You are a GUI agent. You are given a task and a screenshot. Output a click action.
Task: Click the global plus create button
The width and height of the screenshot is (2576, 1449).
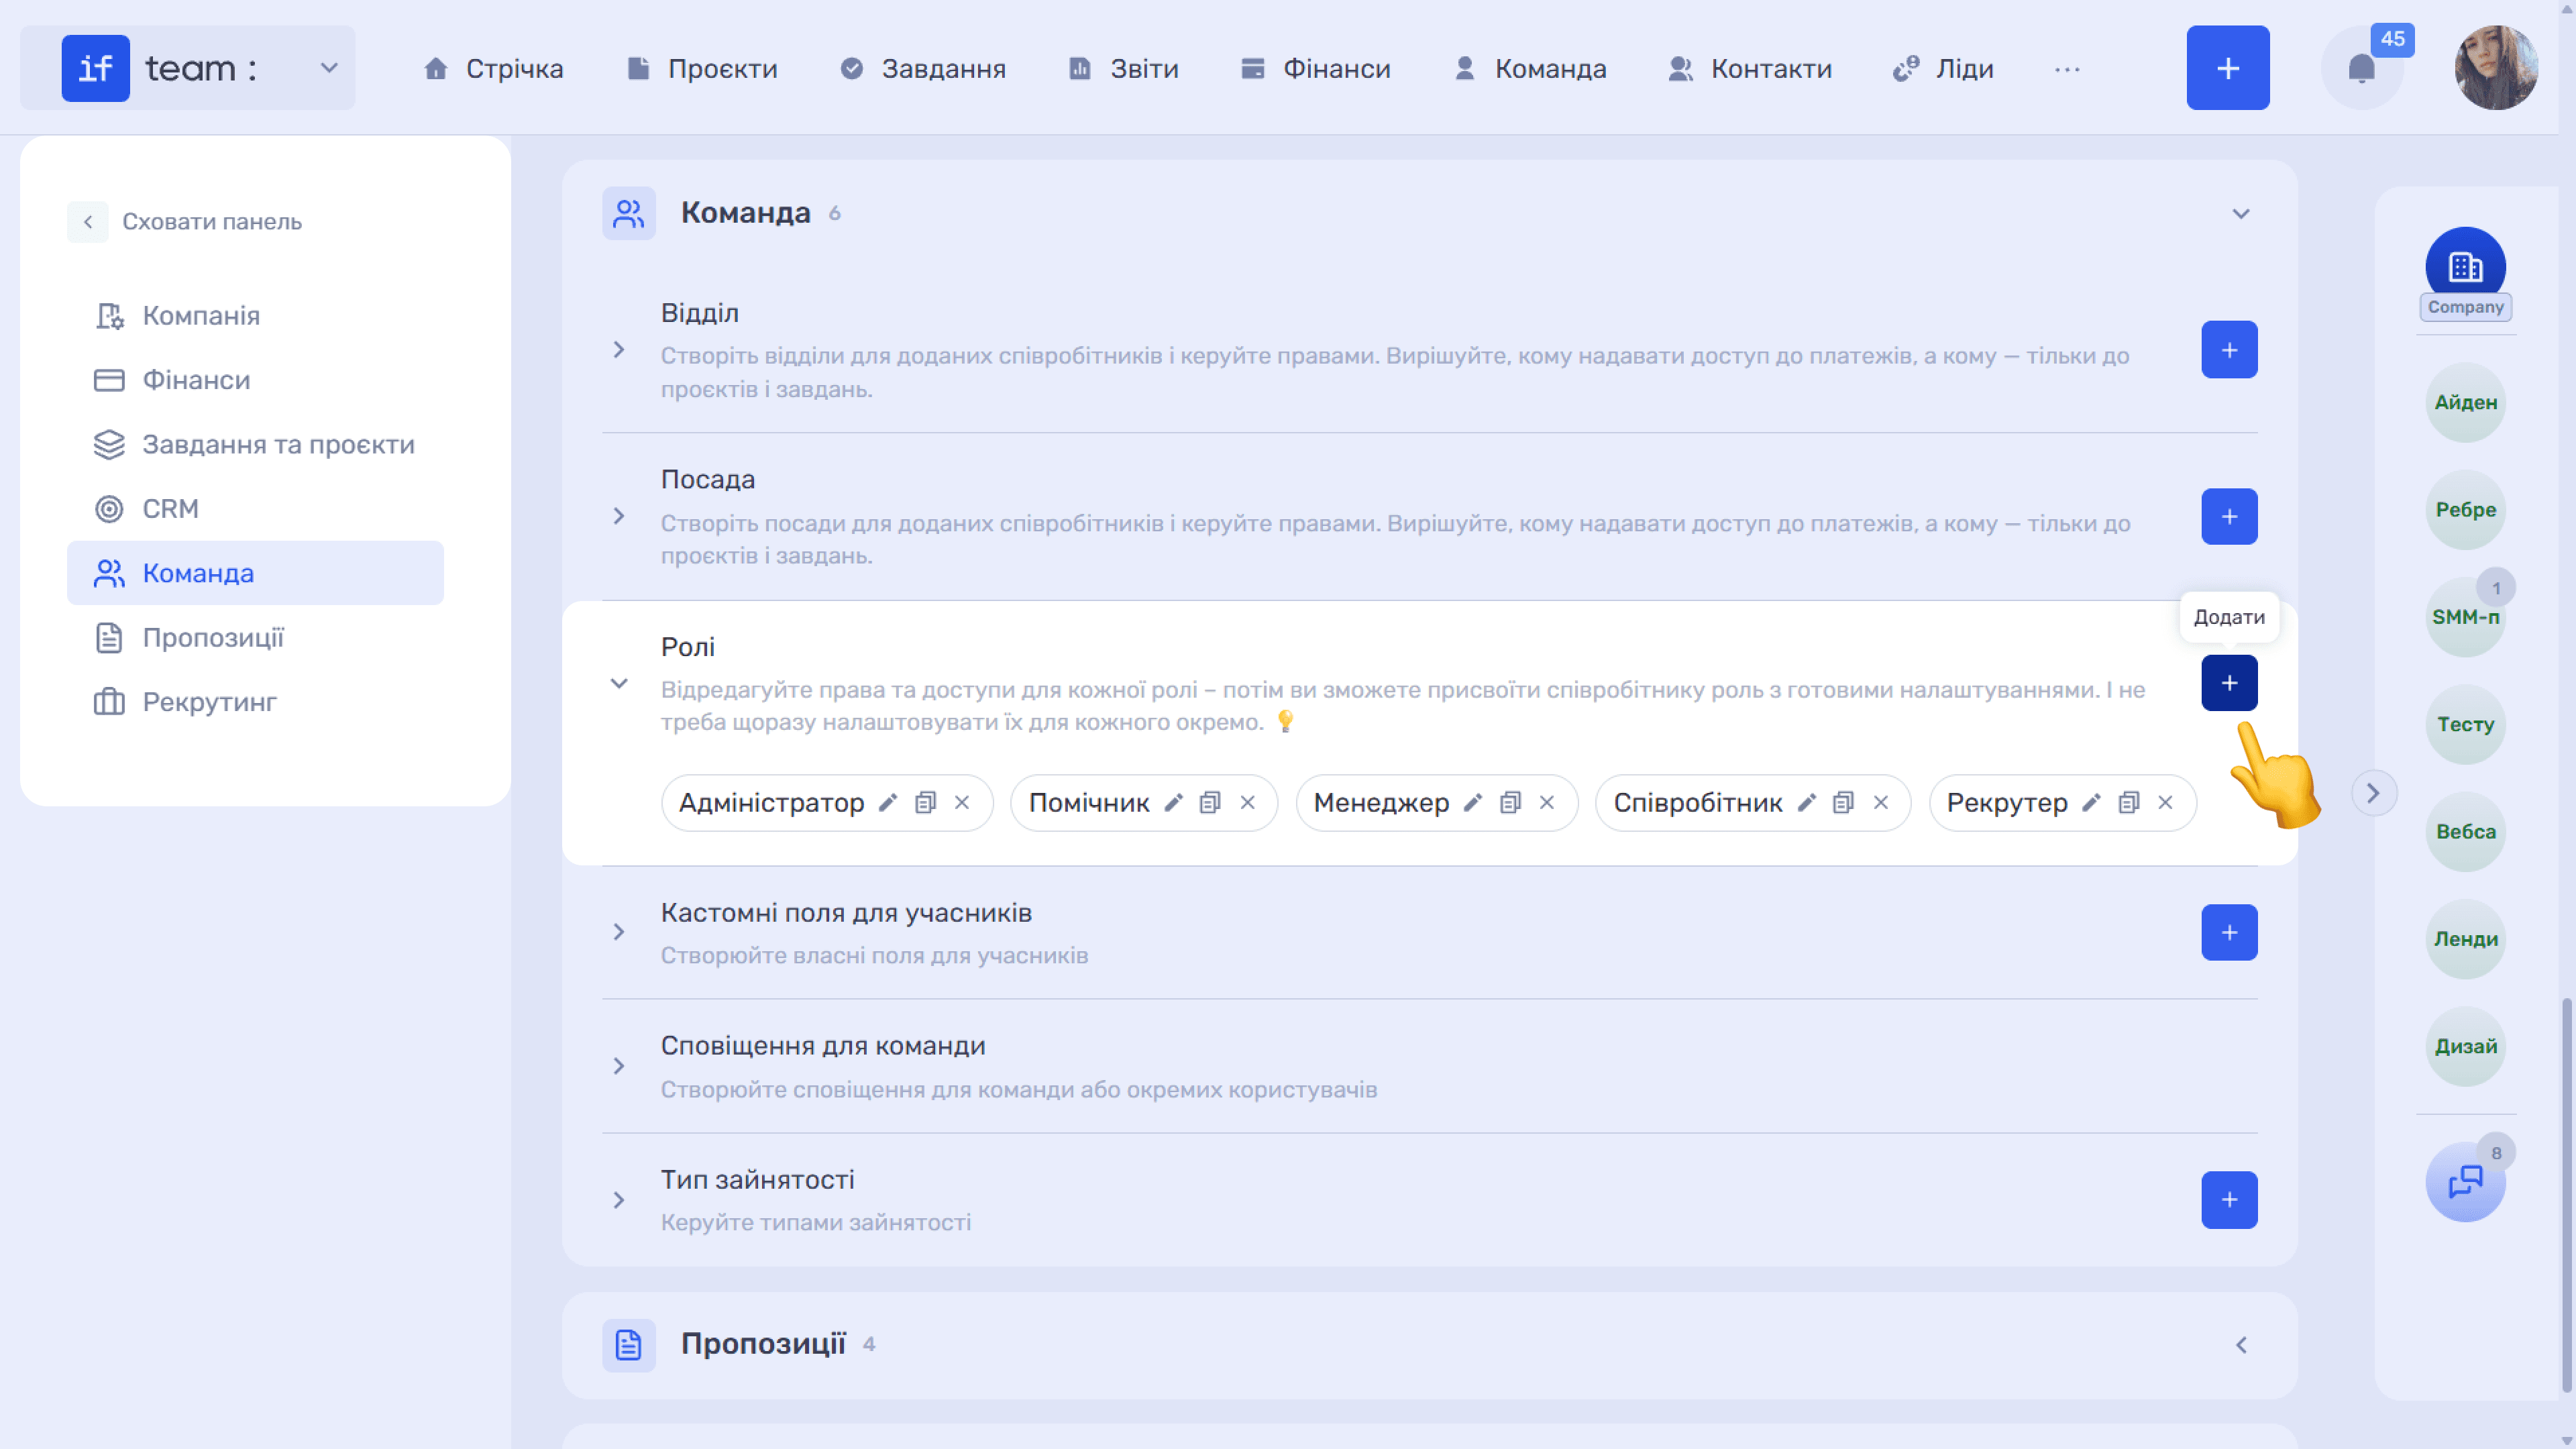tap(2228, 68)
